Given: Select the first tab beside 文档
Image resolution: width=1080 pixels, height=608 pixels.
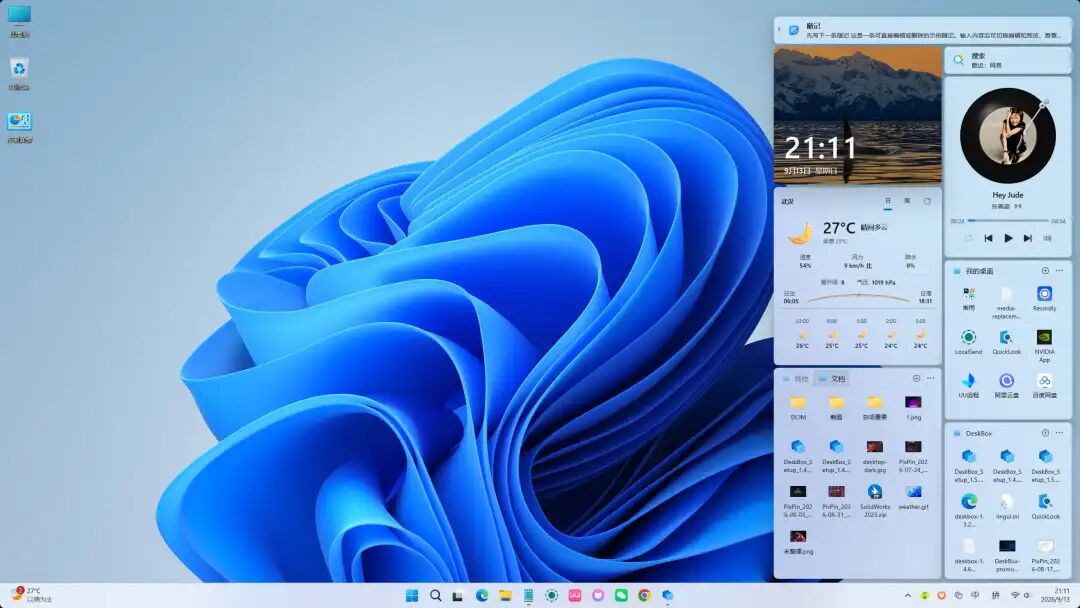Looking at the screenshot, I should pyautogui.click(x=796, y=379).
